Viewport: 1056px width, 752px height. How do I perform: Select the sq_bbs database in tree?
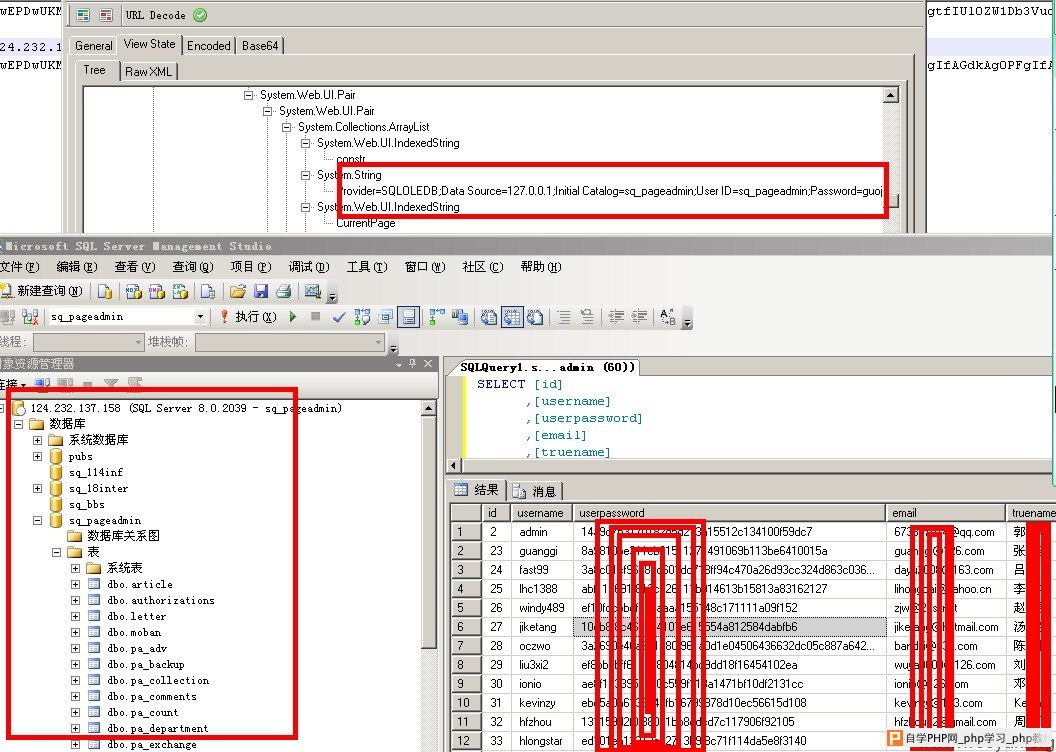86,505
